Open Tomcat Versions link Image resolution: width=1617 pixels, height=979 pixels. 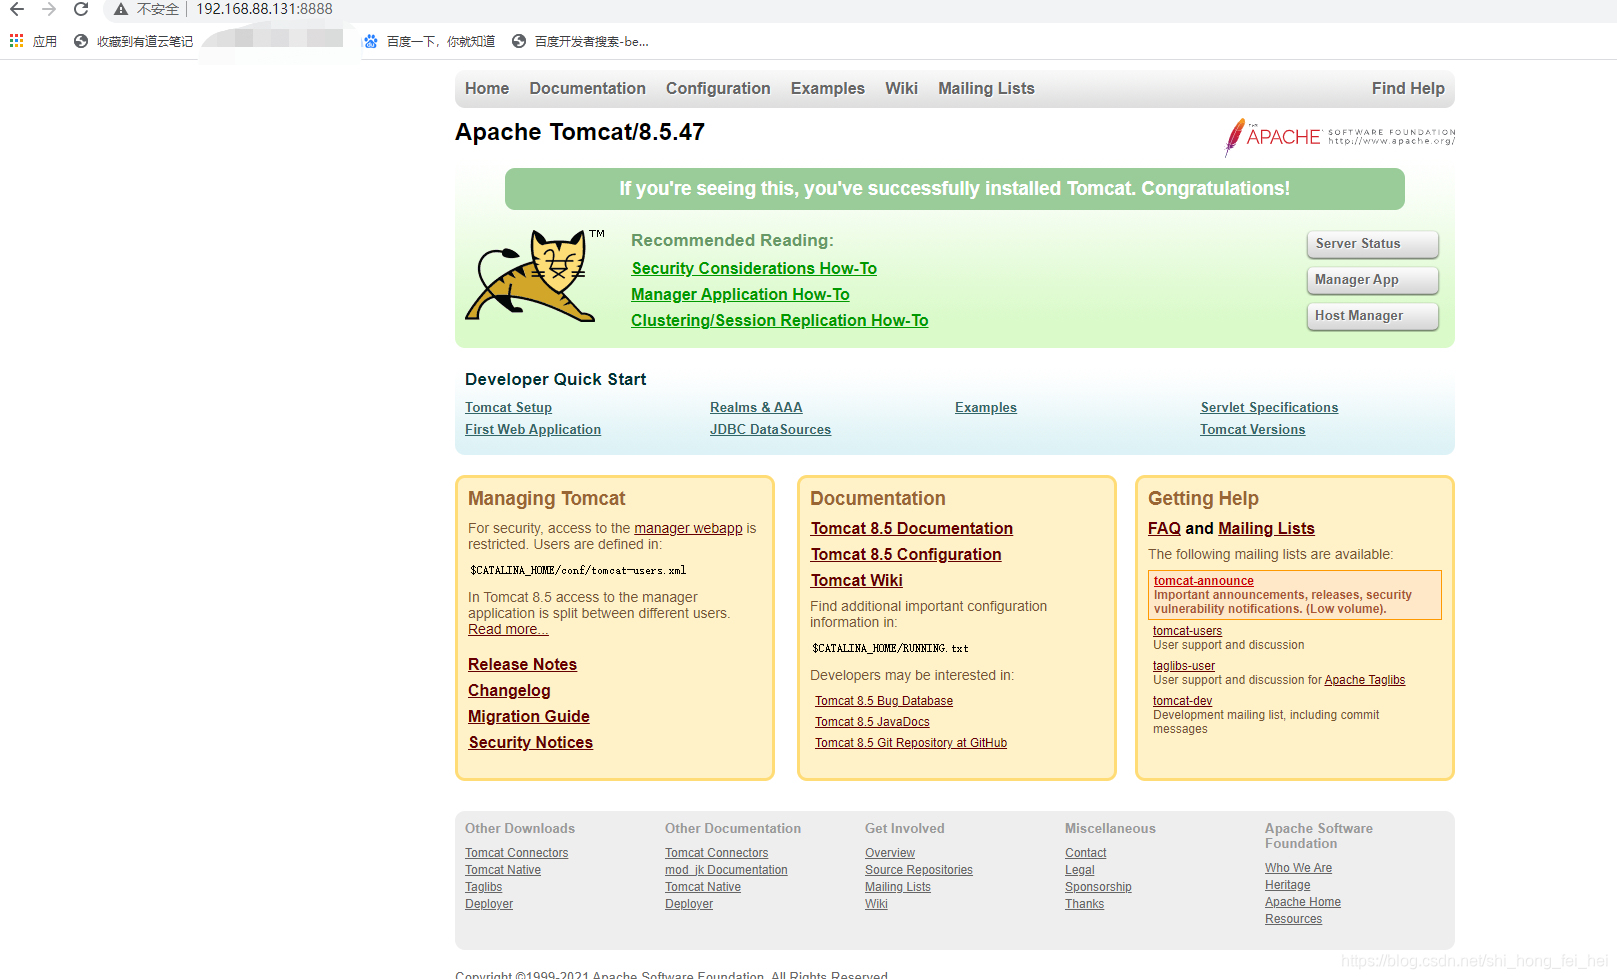pos(1253,429)
